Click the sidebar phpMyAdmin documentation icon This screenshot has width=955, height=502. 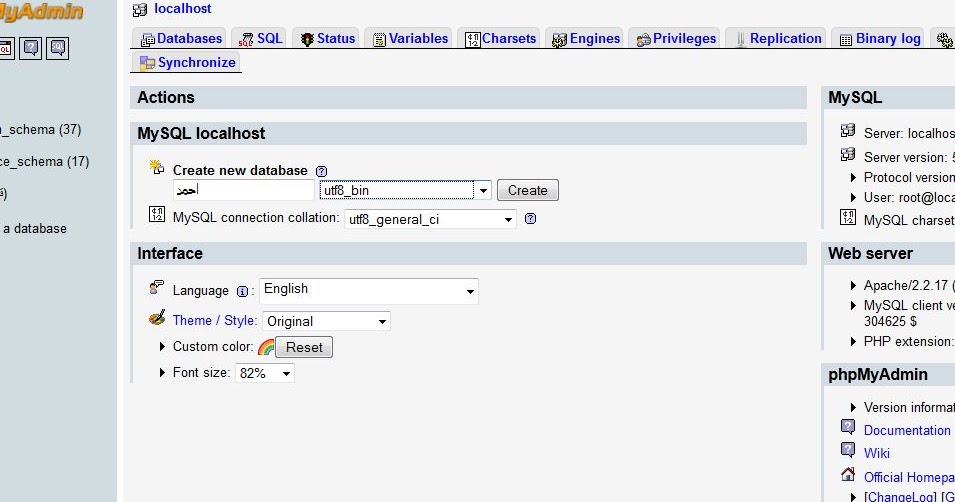(31, 48)
